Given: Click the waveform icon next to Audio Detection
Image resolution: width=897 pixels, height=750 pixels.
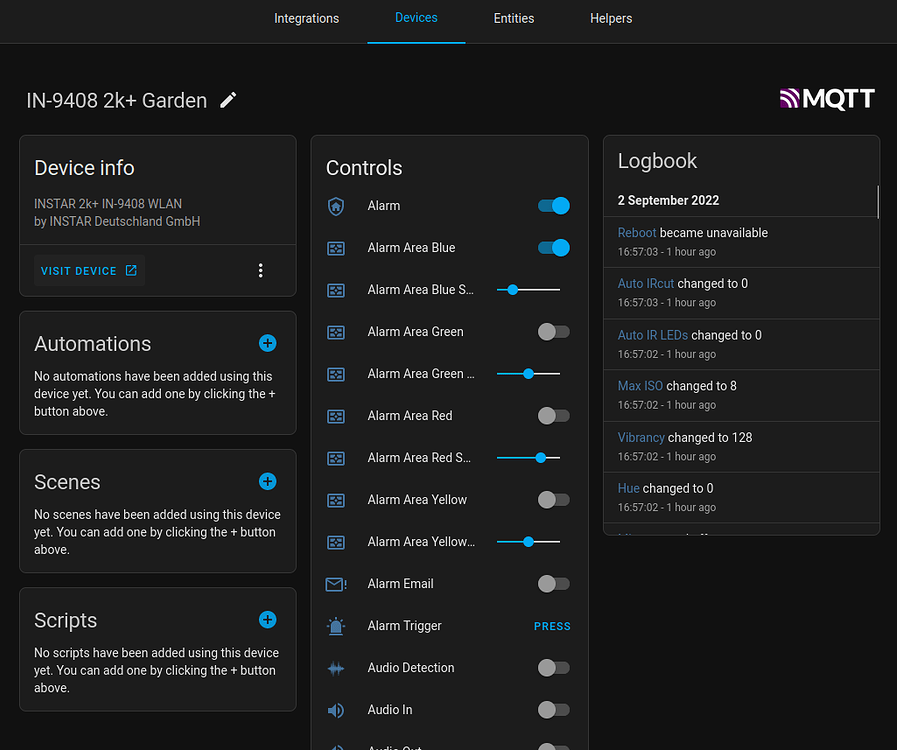Looking at the screenshot, I should [336, 667].
